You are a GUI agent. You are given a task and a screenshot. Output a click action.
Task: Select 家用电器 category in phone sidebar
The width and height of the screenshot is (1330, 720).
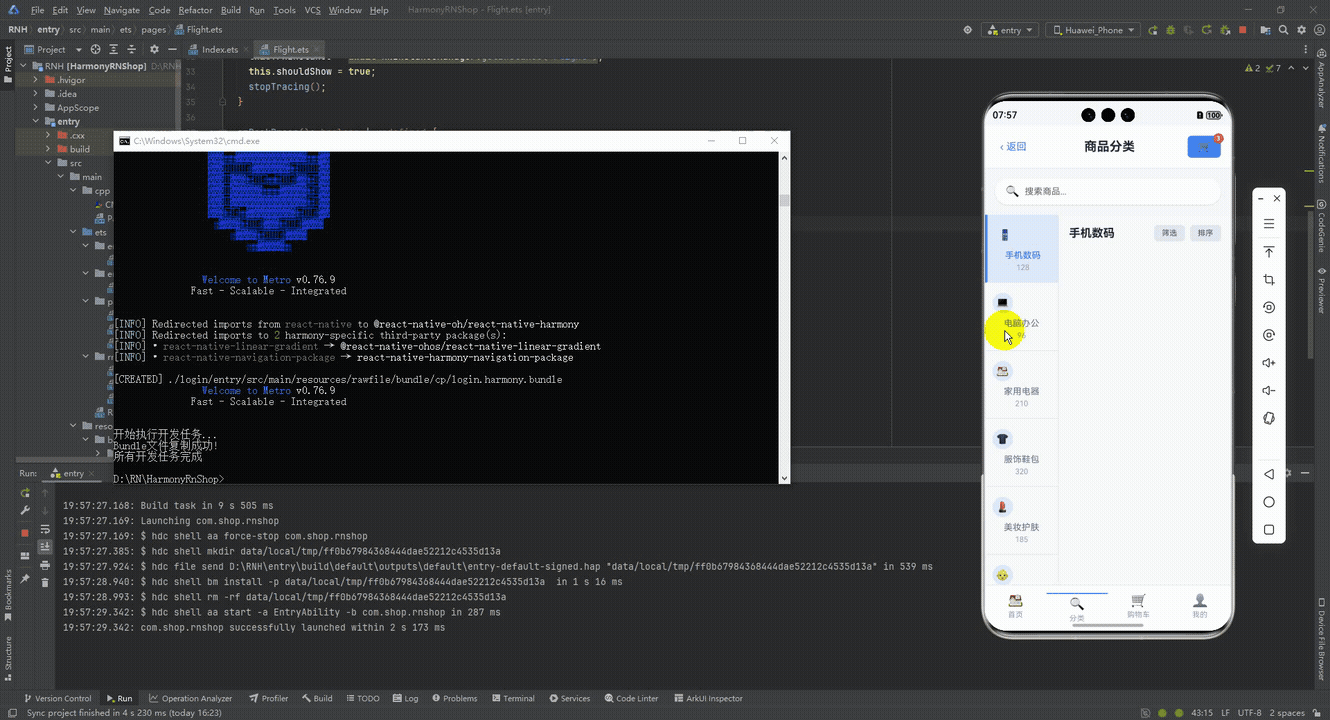click(x=1021, y=385)
